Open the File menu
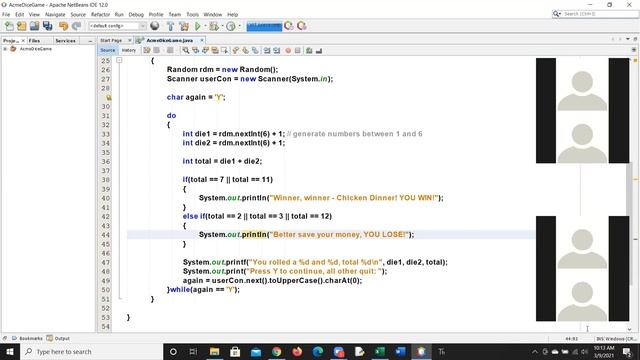Image resolution: width=640 pixels, height=360 pixels. [6, 14]
